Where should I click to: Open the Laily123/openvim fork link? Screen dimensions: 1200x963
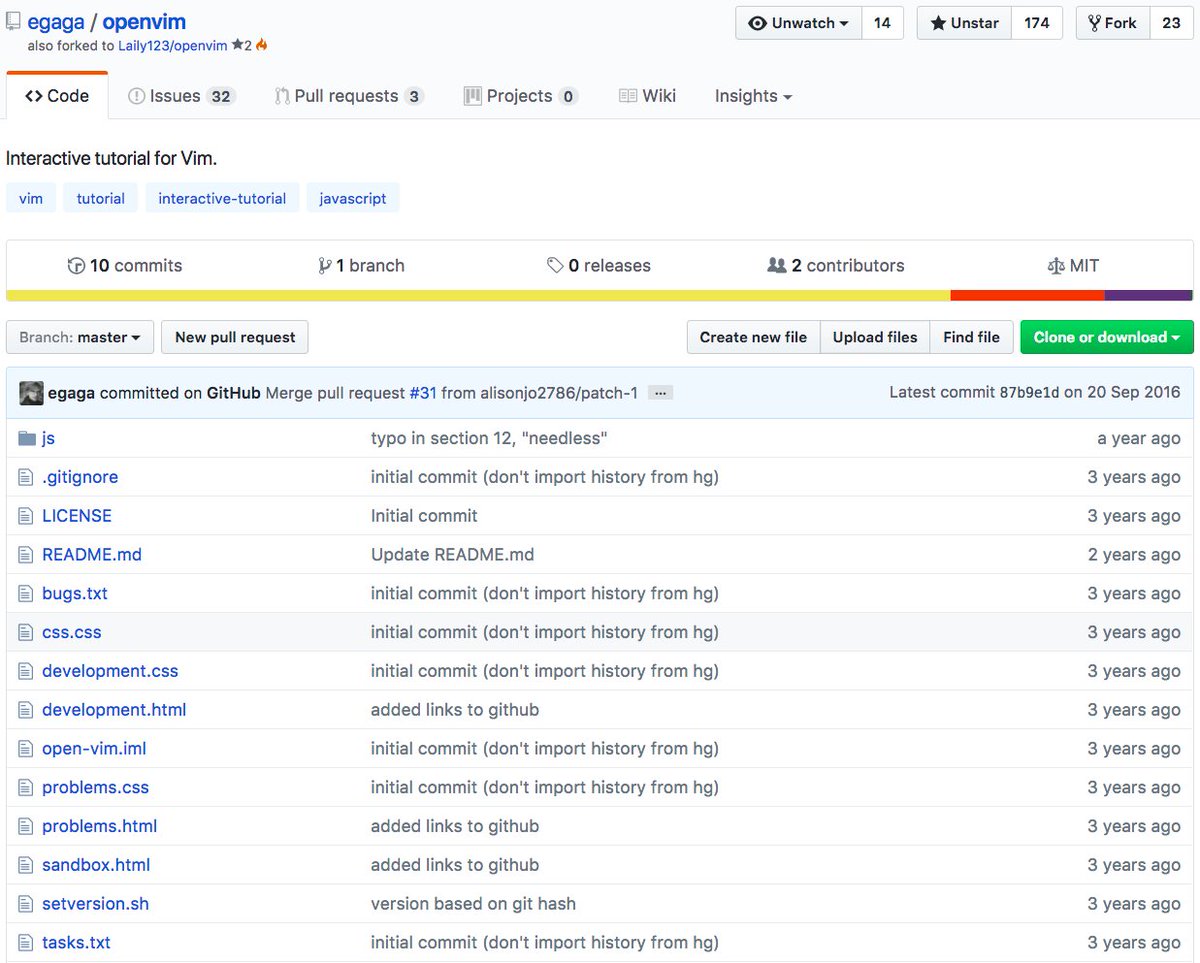(172, 46)
